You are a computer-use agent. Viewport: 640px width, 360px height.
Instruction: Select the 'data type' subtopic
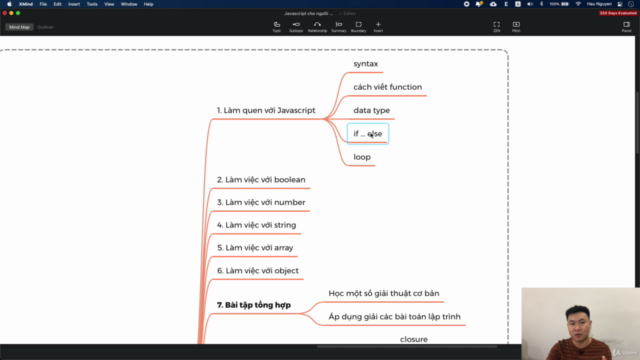click(x=371, y=110)
